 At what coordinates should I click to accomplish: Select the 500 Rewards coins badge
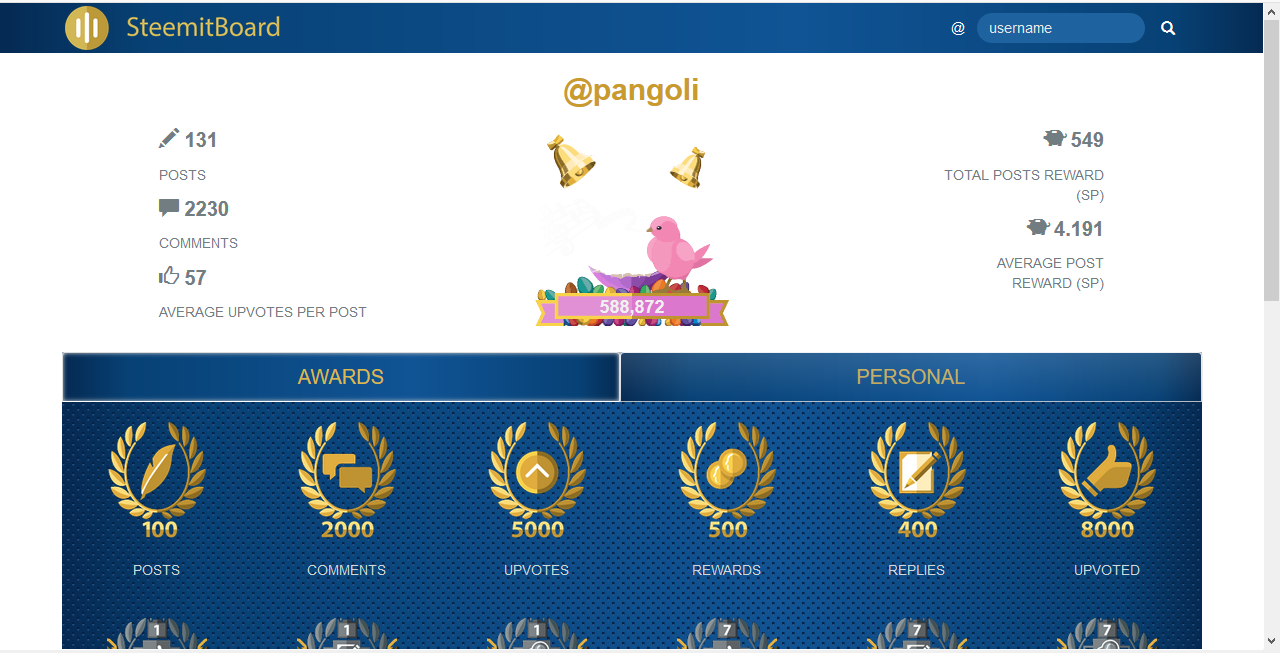[x=727, y=480]
